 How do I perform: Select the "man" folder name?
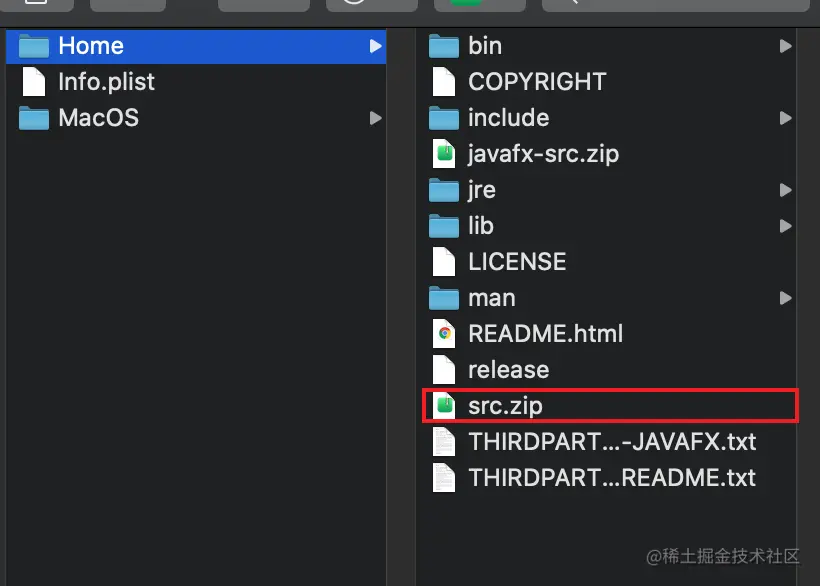click(x=492, y=298)
